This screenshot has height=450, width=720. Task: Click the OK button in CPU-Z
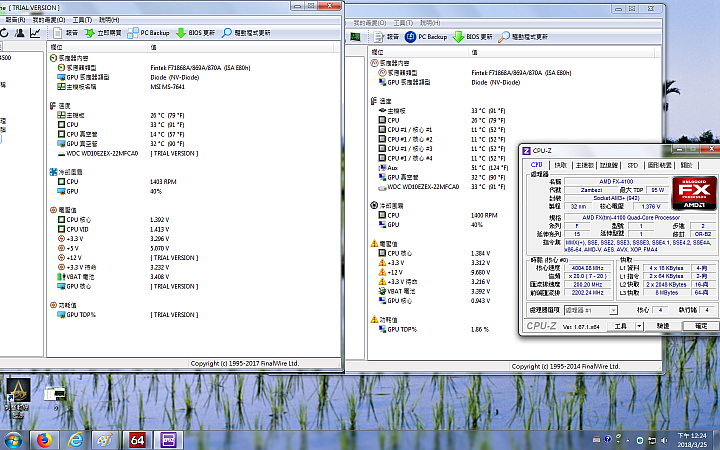coord(701,326)
